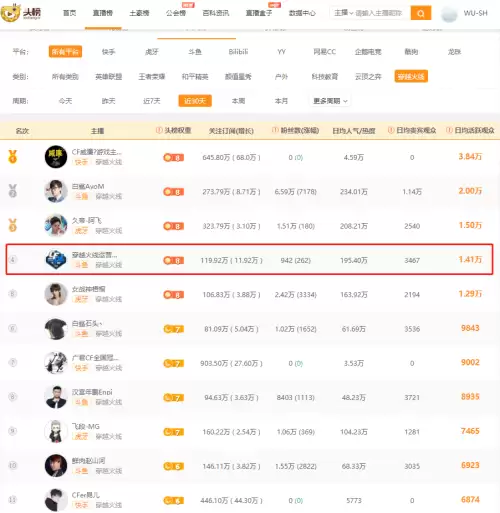Click the orange search magnifier button
This screenshot has width=500, height=513.
[x=421, y=13]
